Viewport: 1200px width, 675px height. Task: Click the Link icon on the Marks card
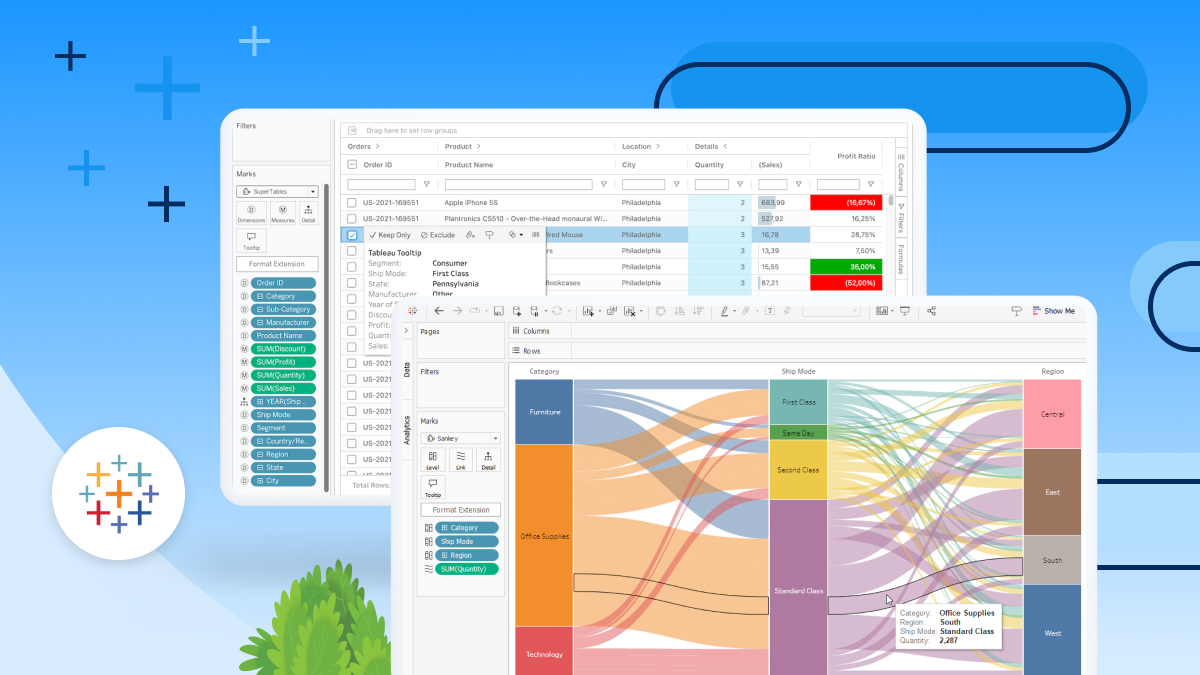click(x=461, y=459)
